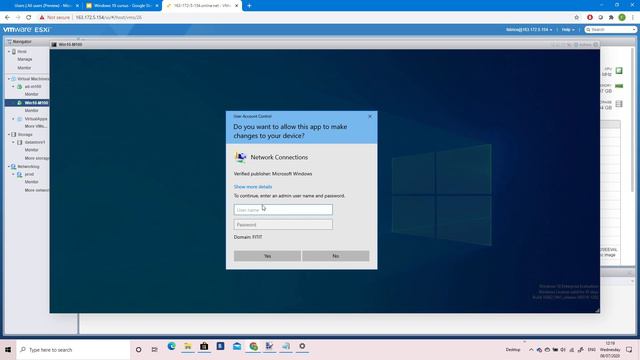The width and height of the screenshot is (640, 360).
Task: Click the Network Connections app icon
Action: tap(240, 157)
